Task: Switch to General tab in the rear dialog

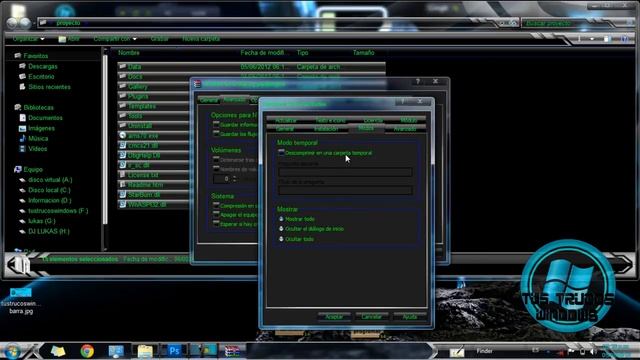Action: click(209, 100)
